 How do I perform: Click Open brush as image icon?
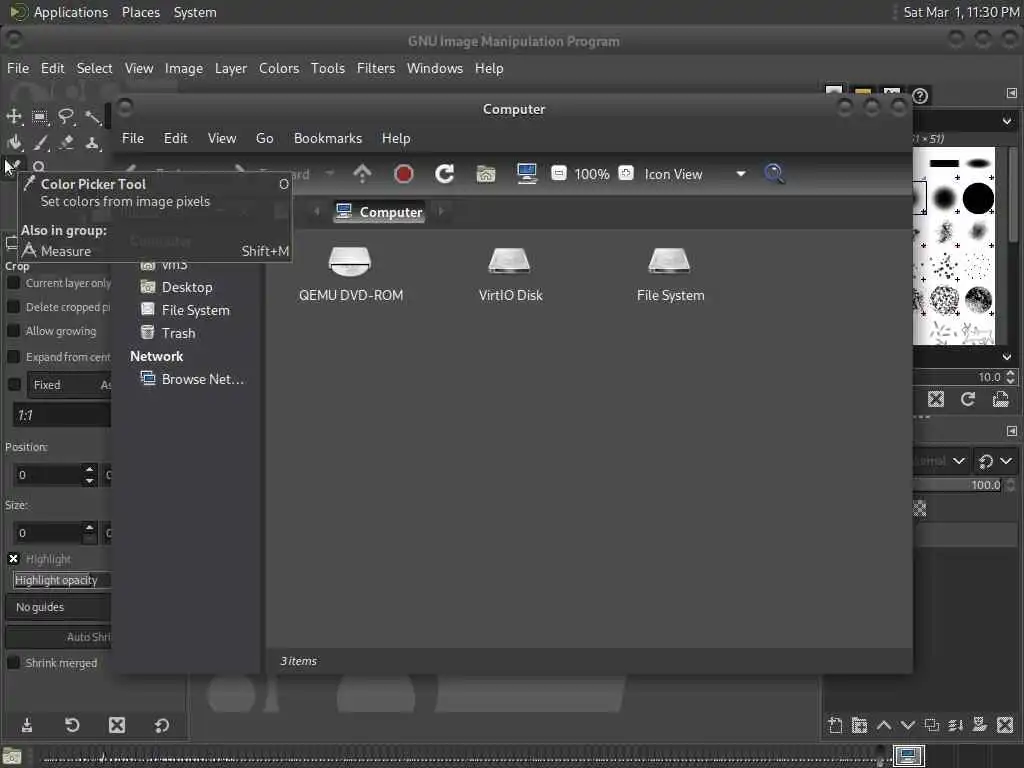tap(1000, 399)
